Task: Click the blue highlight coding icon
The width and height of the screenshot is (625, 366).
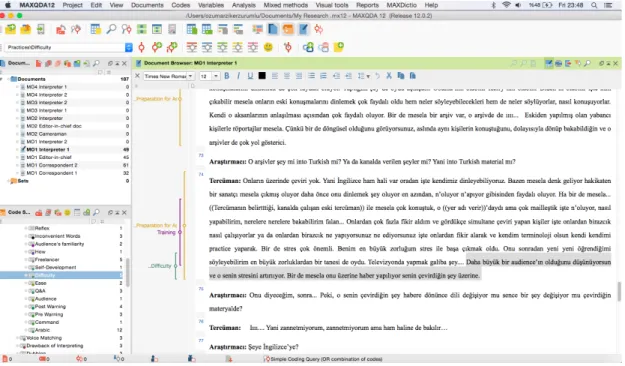Action: click(x=207, y=47)
